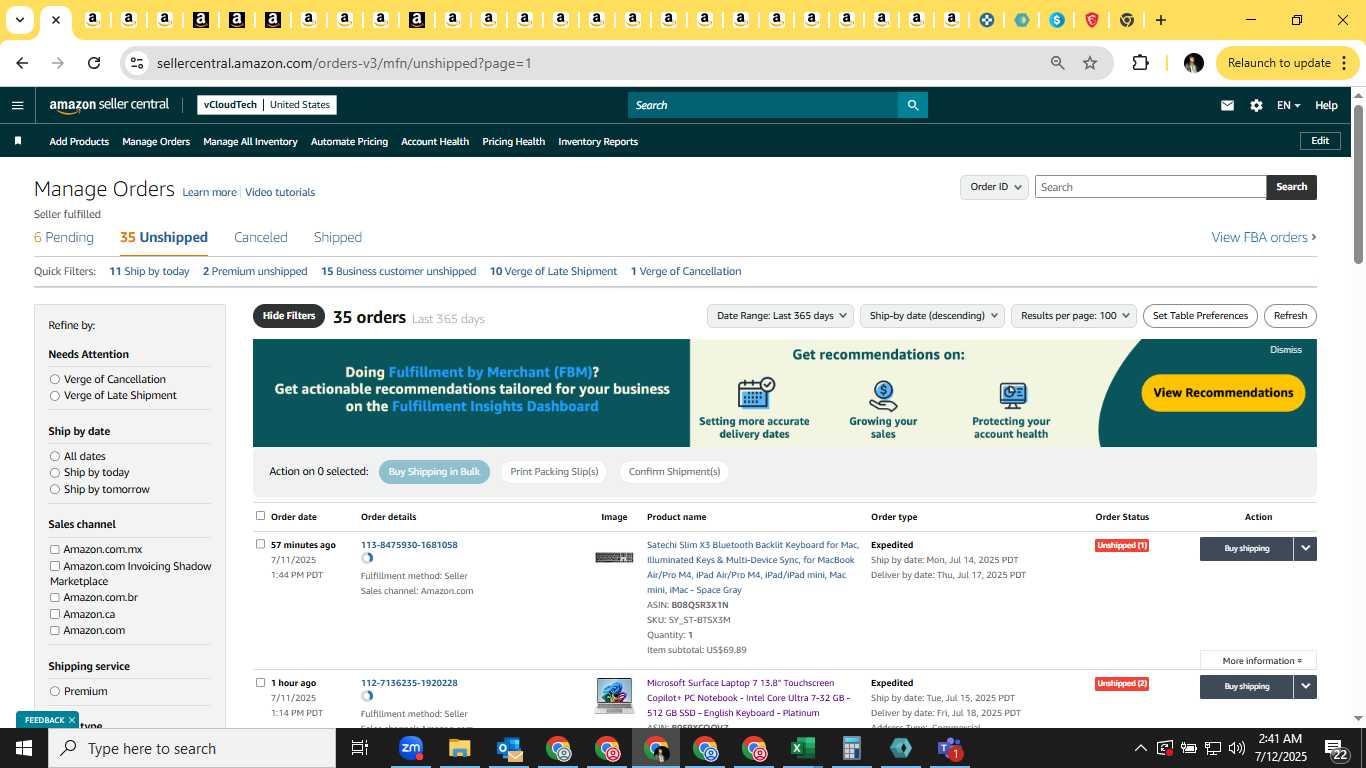Viewport: 1366px width, 768px height.
Task: Open Outlook from the taskbar
Action: point(509,748)
